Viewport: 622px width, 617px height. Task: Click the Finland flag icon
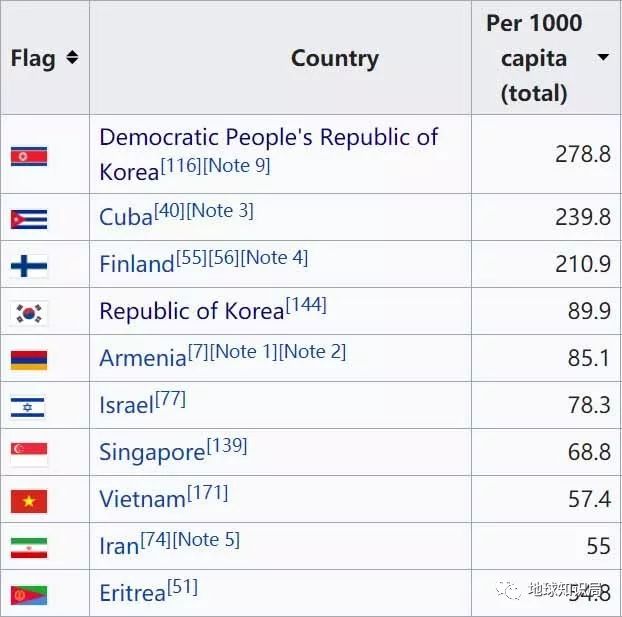coord(29,265)
